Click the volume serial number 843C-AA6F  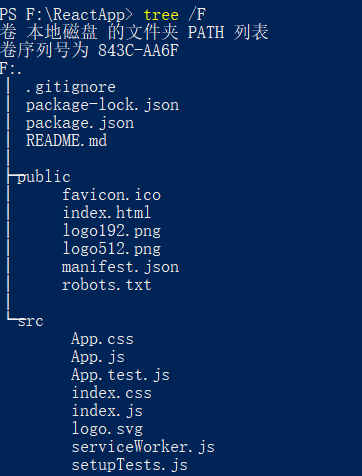coord(138,51)
